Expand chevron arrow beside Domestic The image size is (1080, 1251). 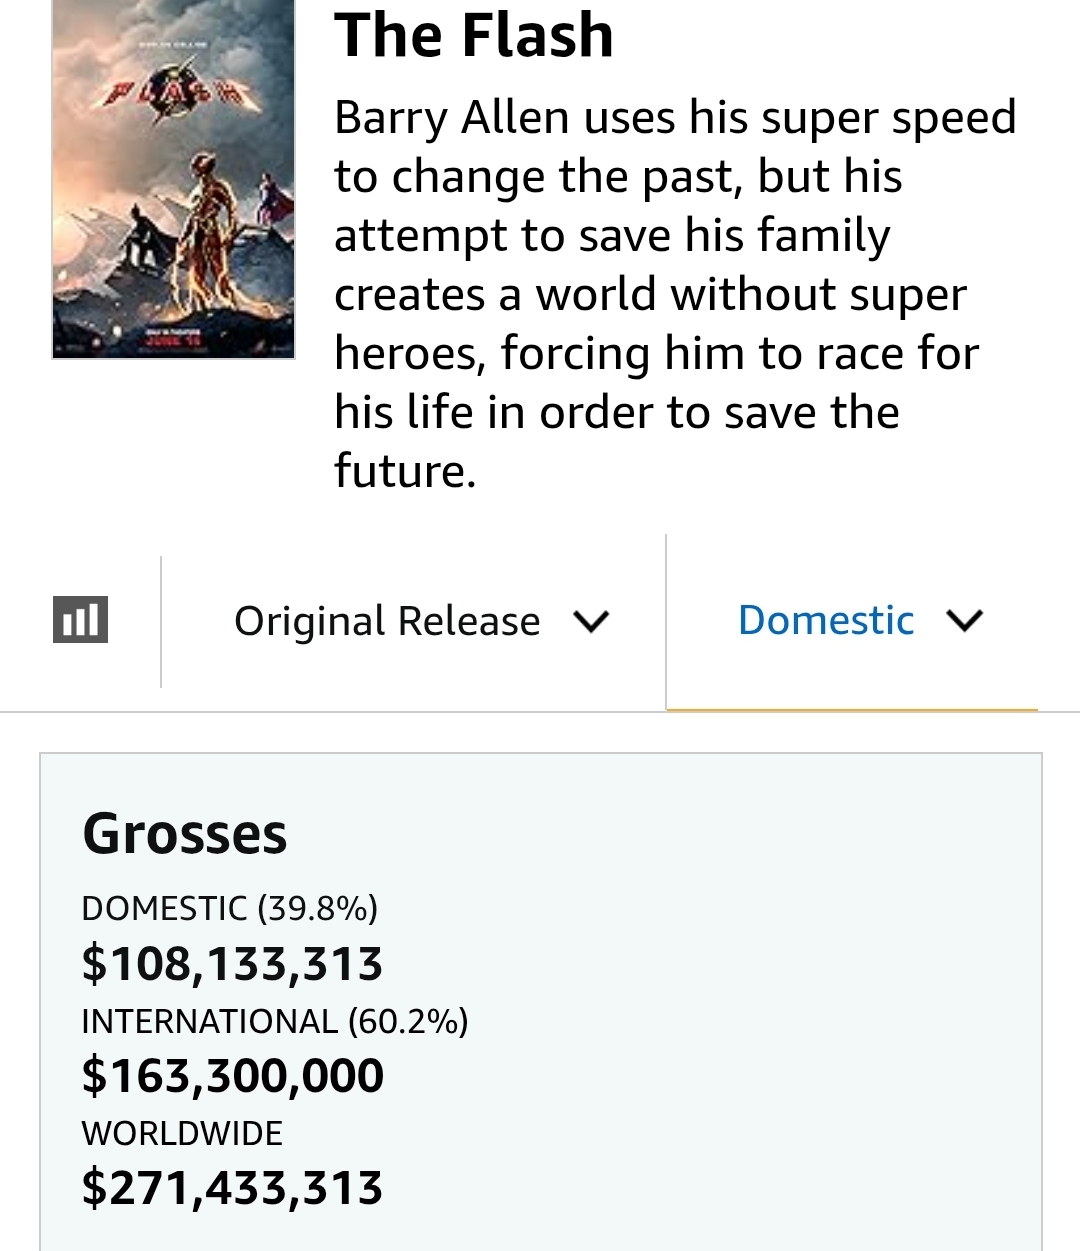964,621
